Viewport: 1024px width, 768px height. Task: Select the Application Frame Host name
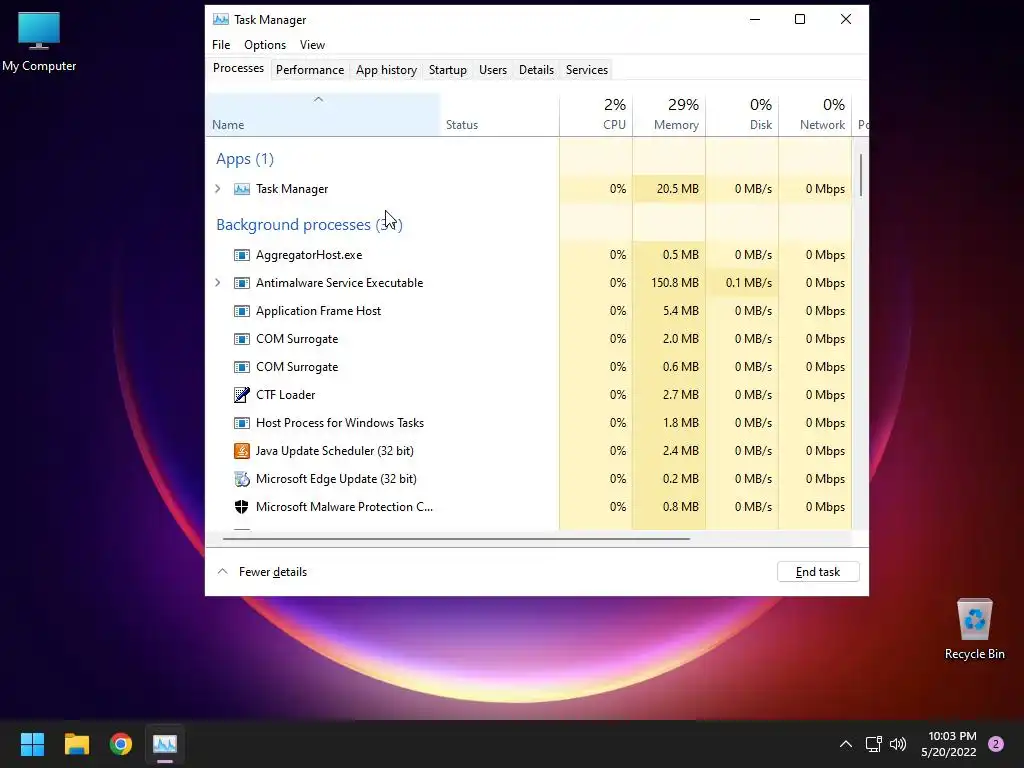coord(318,311)
